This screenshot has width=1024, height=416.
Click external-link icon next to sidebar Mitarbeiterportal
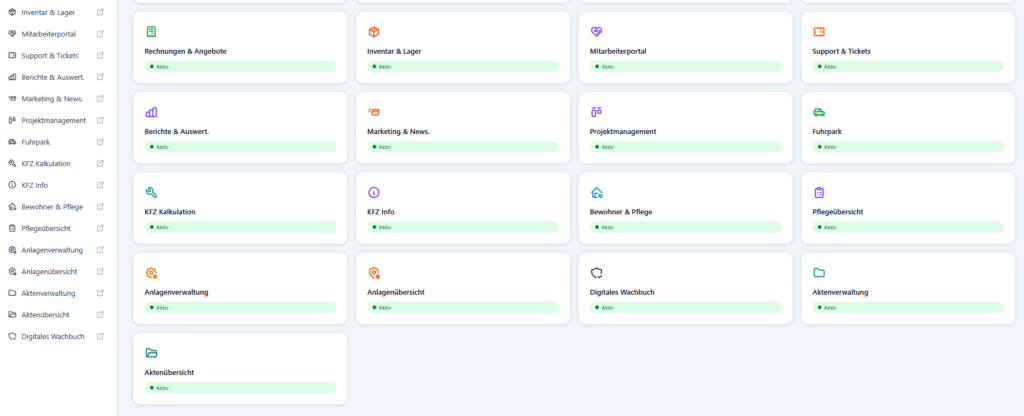point(100,34)
